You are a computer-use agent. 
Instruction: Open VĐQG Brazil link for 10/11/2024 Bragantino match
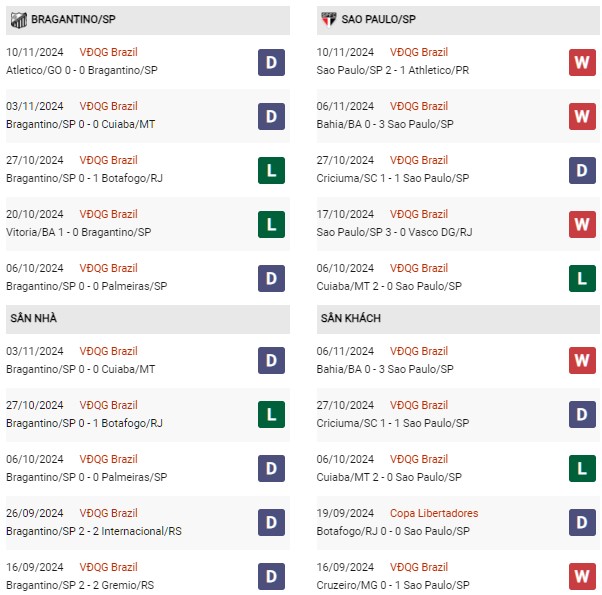108,52
